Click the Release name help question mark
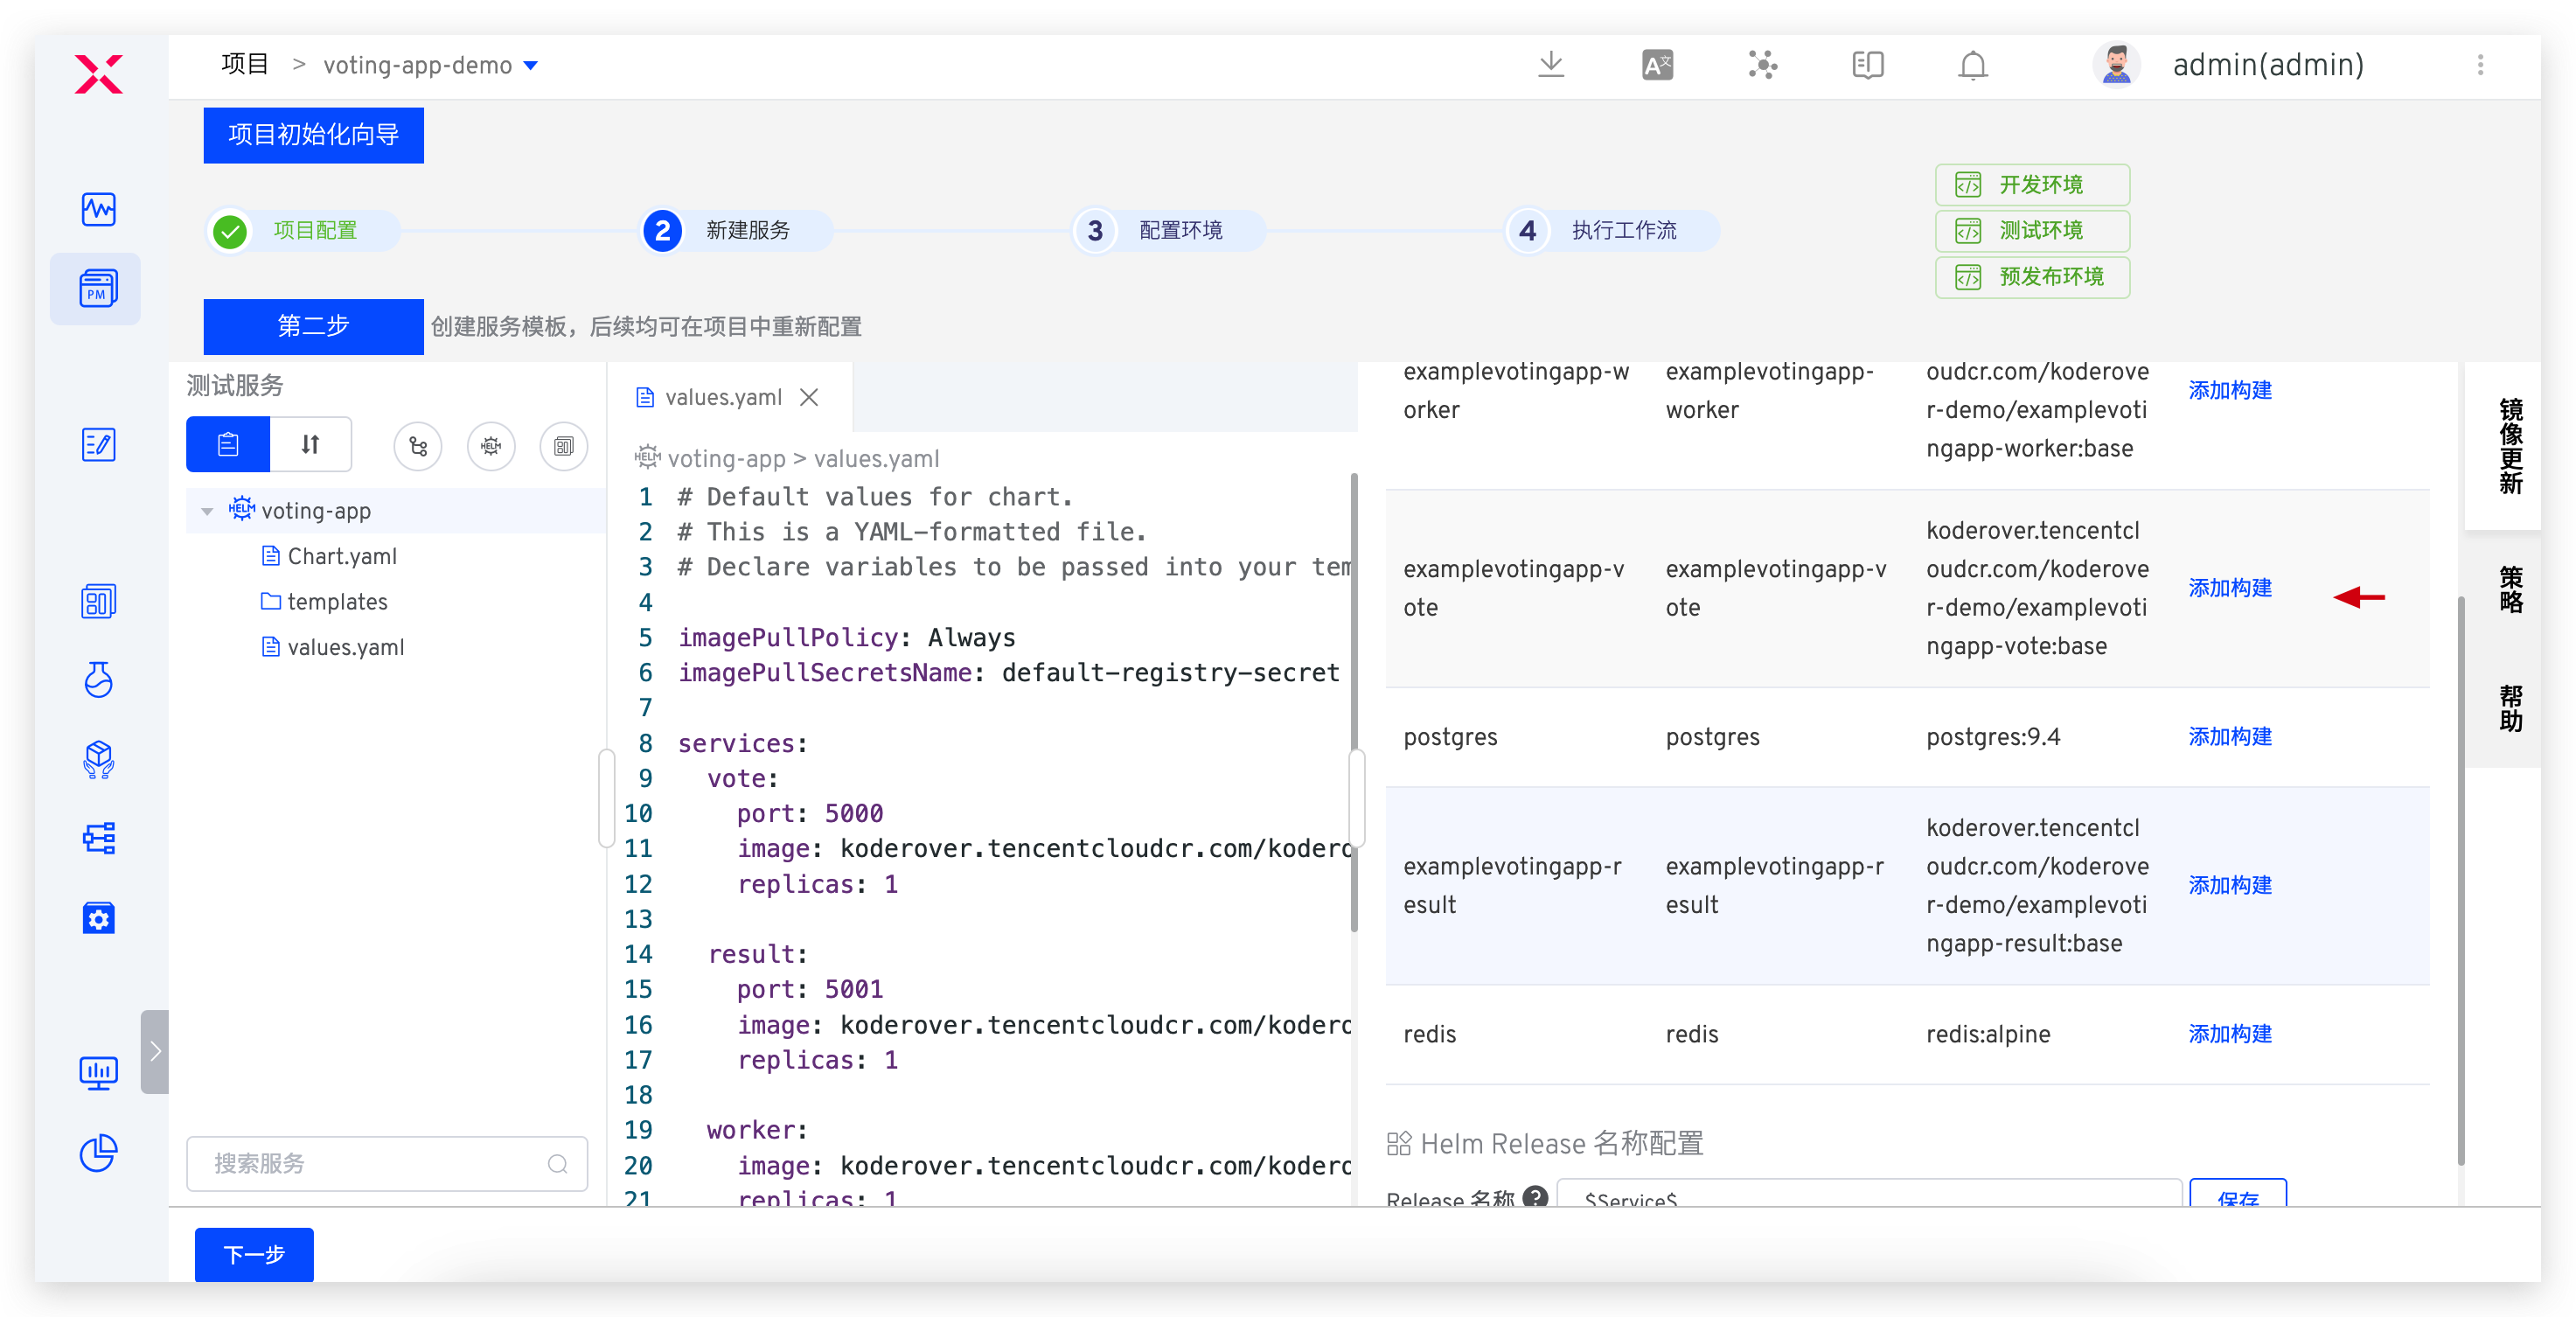This screenshot has width=2576, height=1317. click(1536, 1196)
